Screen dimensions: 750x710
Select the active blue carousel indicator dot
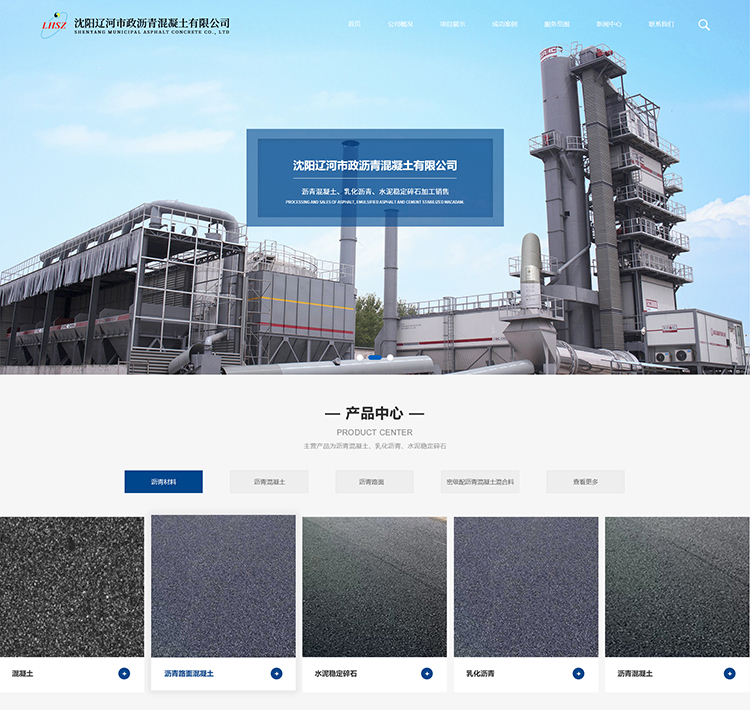[375, 356]
